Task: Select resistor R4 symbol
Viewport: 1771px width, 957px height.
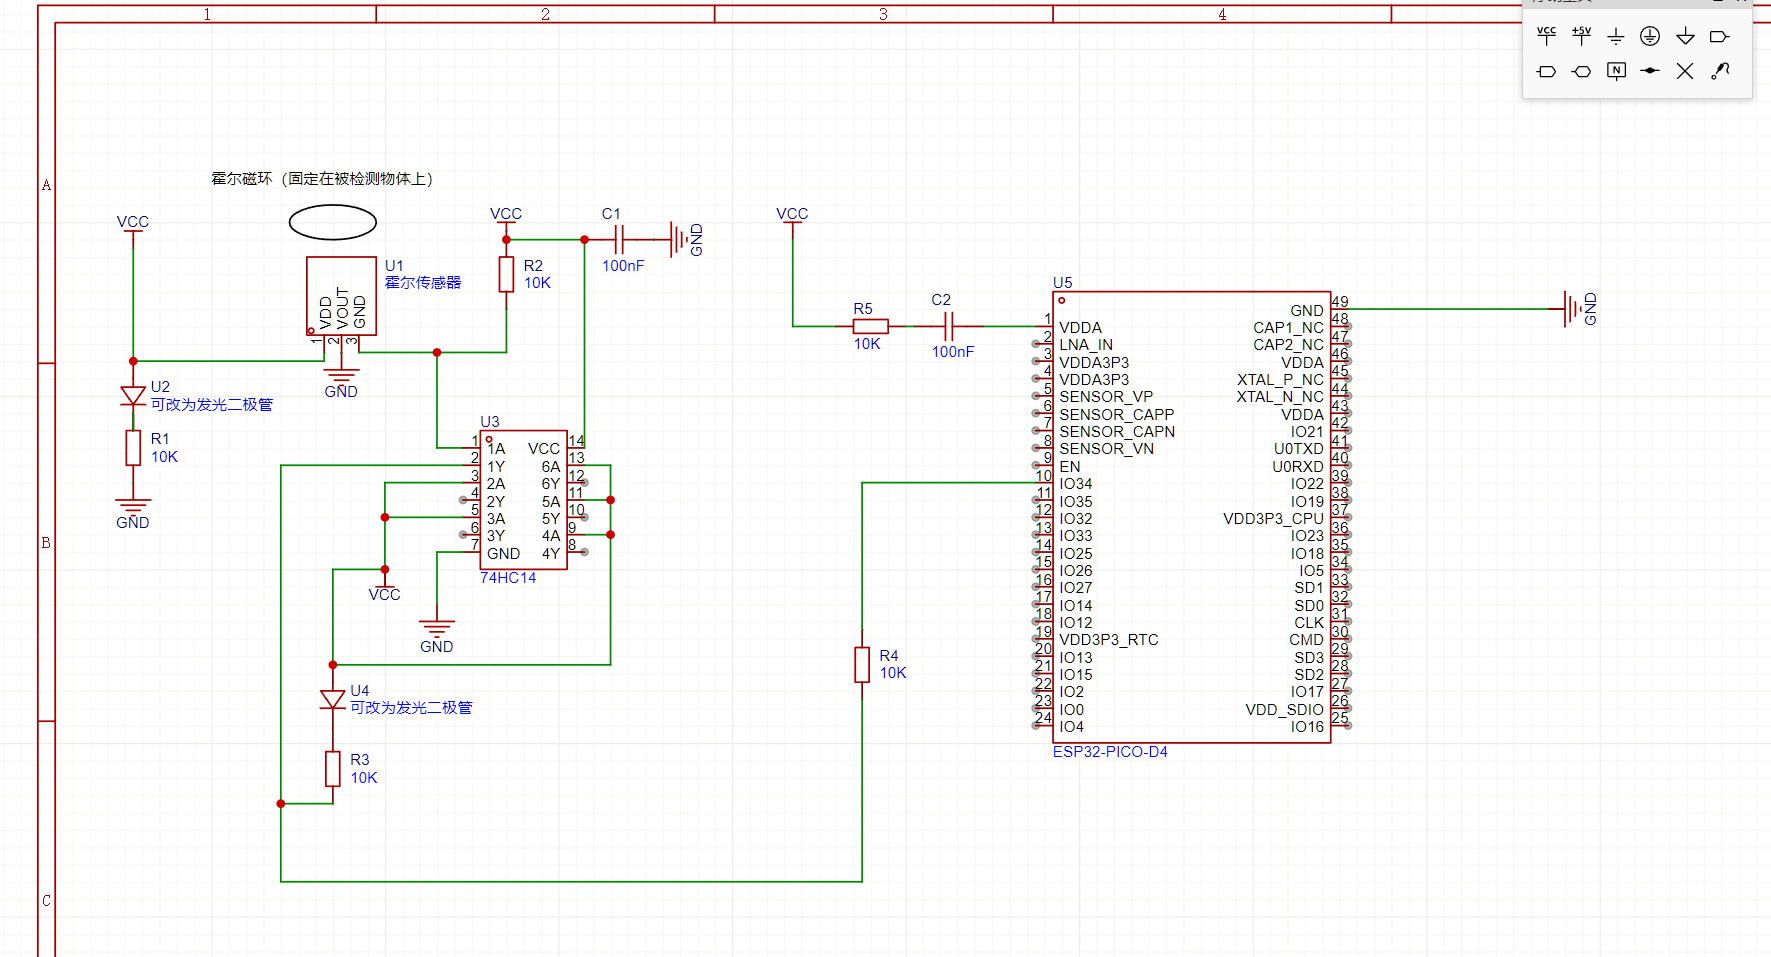Action: click(x=862, y=664)
